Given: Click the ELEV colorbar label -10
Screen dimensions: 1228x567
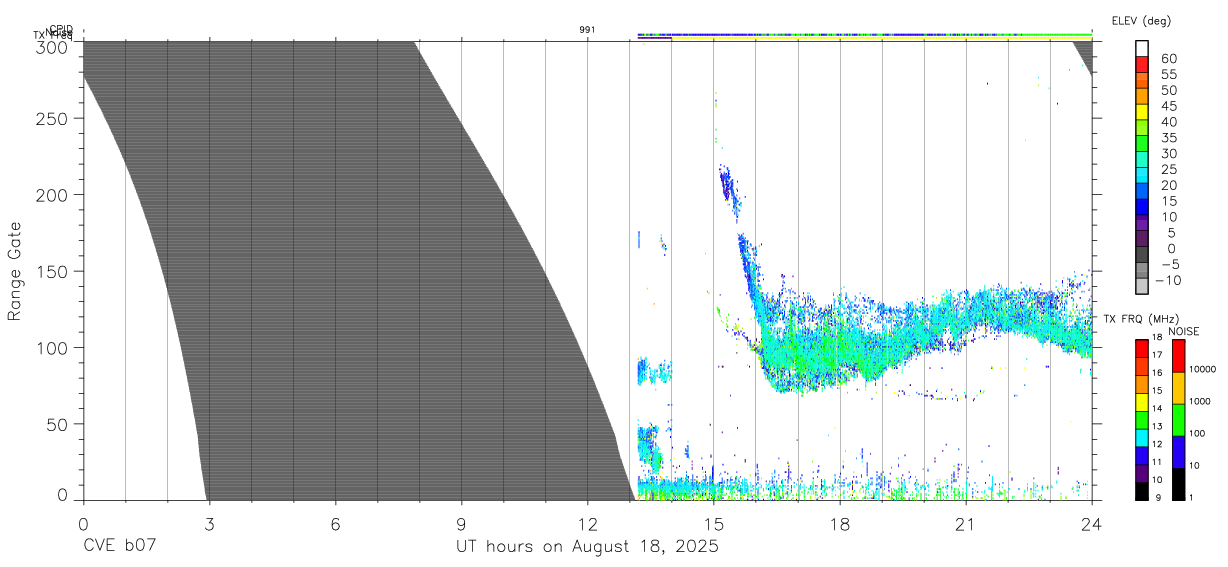Looking at the screenshot, I should click(1166, 280).
